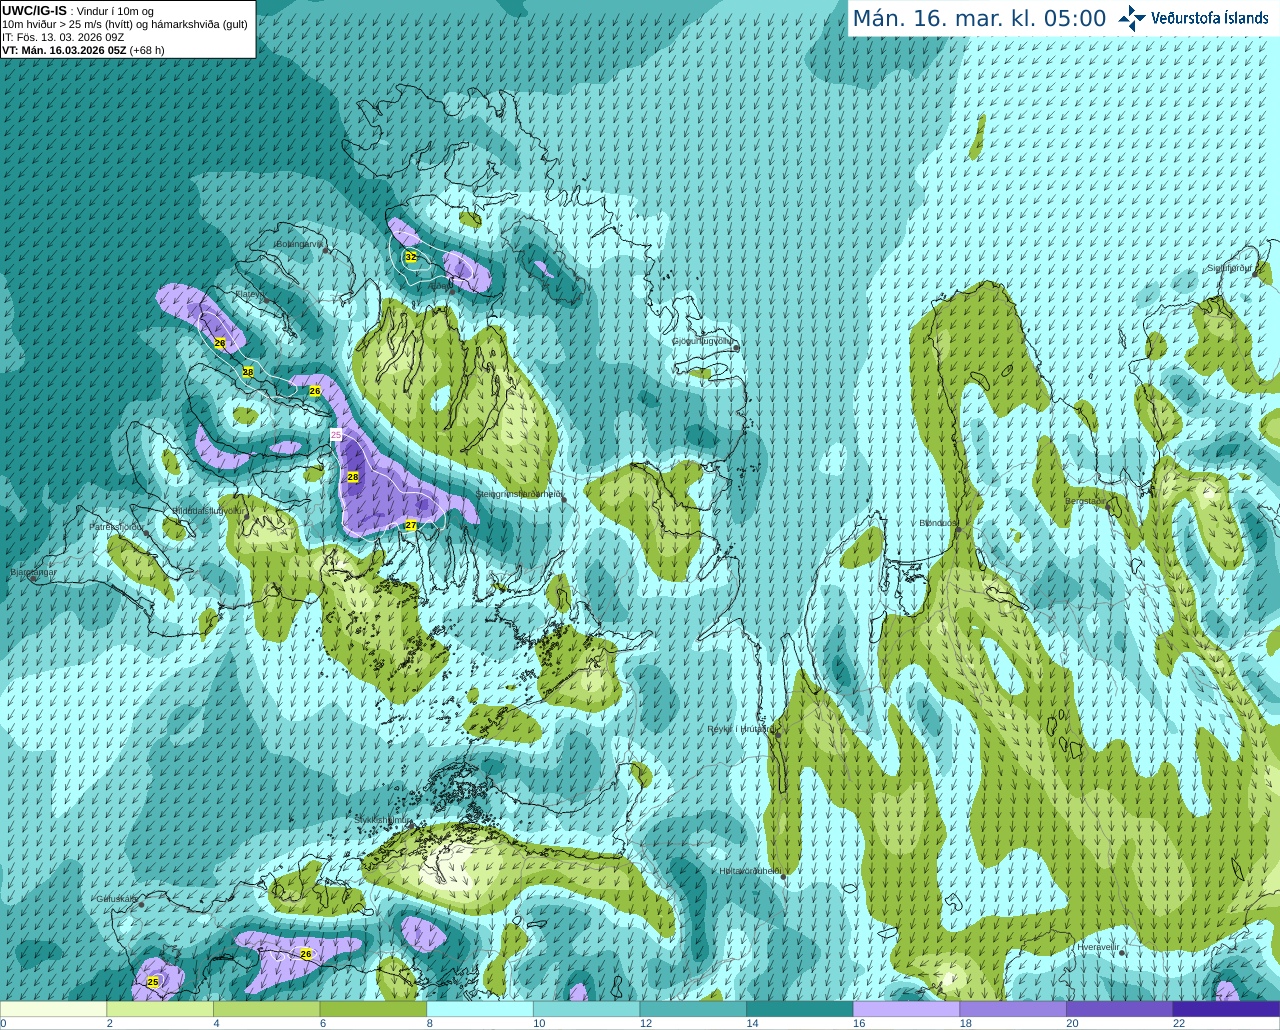Click the 12–14 m/s teal legend swatch
The height and width of the screenshot is (1030, 1280).
(x=693, y=1009)
